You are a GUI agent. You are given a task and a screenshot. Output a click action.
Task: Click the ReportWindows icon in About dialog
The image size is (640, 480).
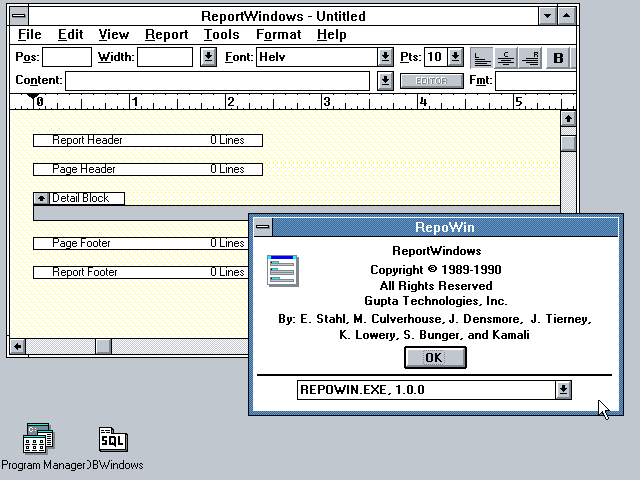pyautogui.click(x=282, y=271)
